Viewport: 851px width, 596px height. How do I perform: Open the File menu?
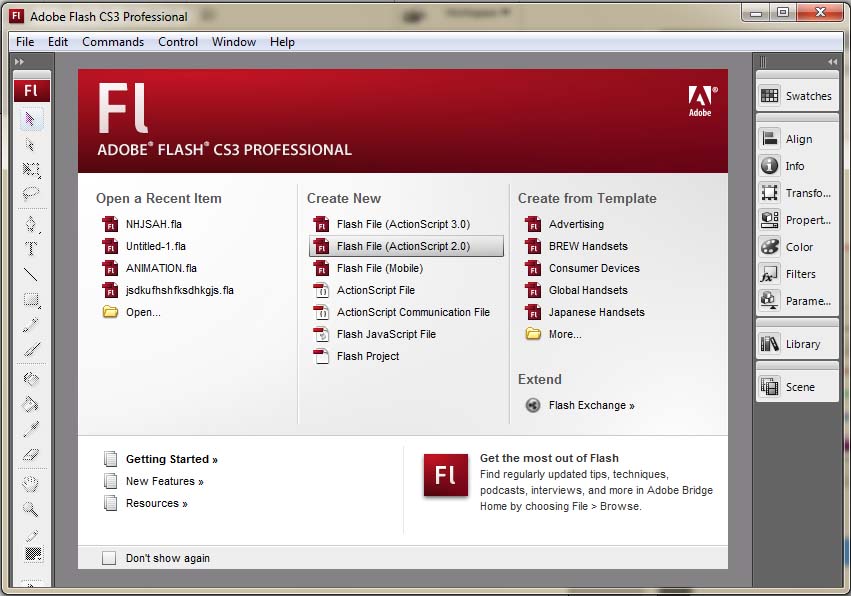25,42
